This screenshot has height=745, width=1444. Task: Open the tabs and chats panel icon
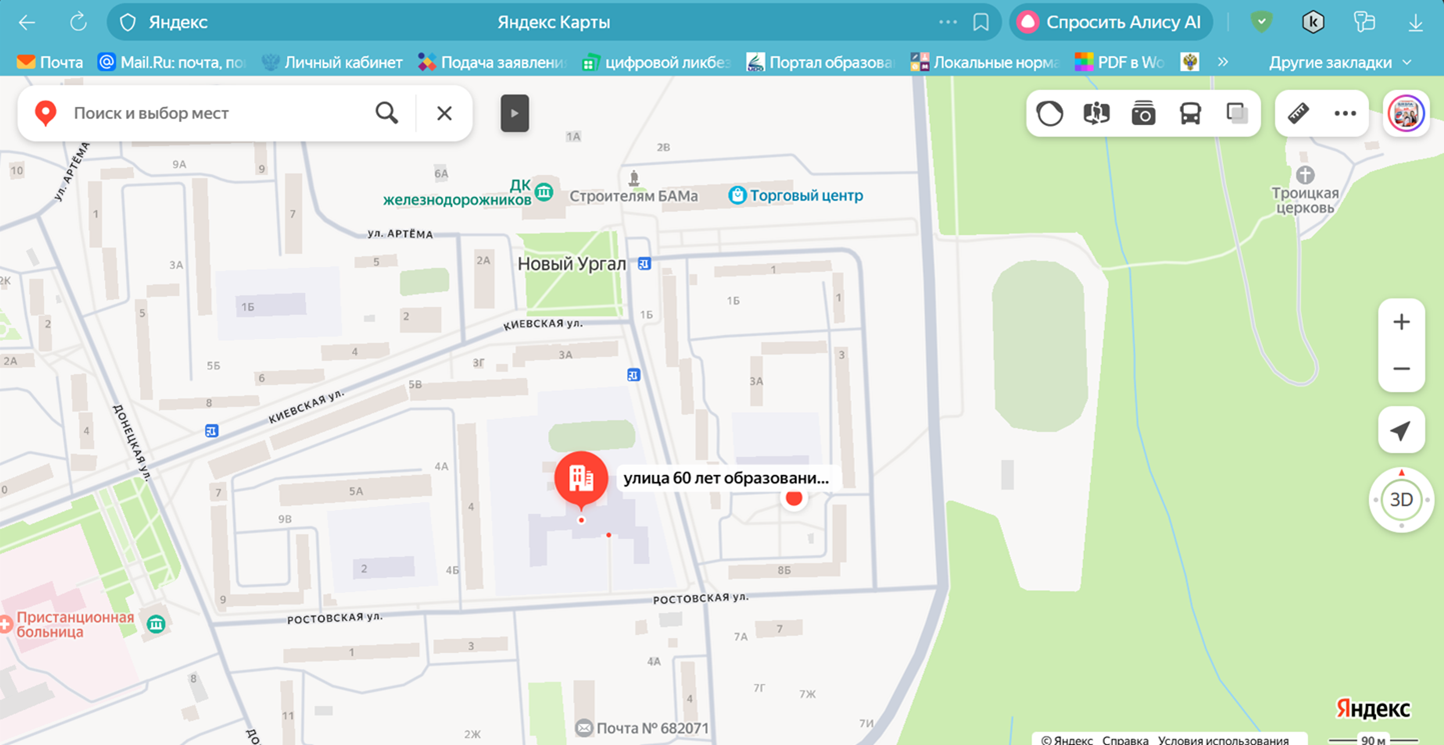pyautogui.click(x=1364, y=22)
